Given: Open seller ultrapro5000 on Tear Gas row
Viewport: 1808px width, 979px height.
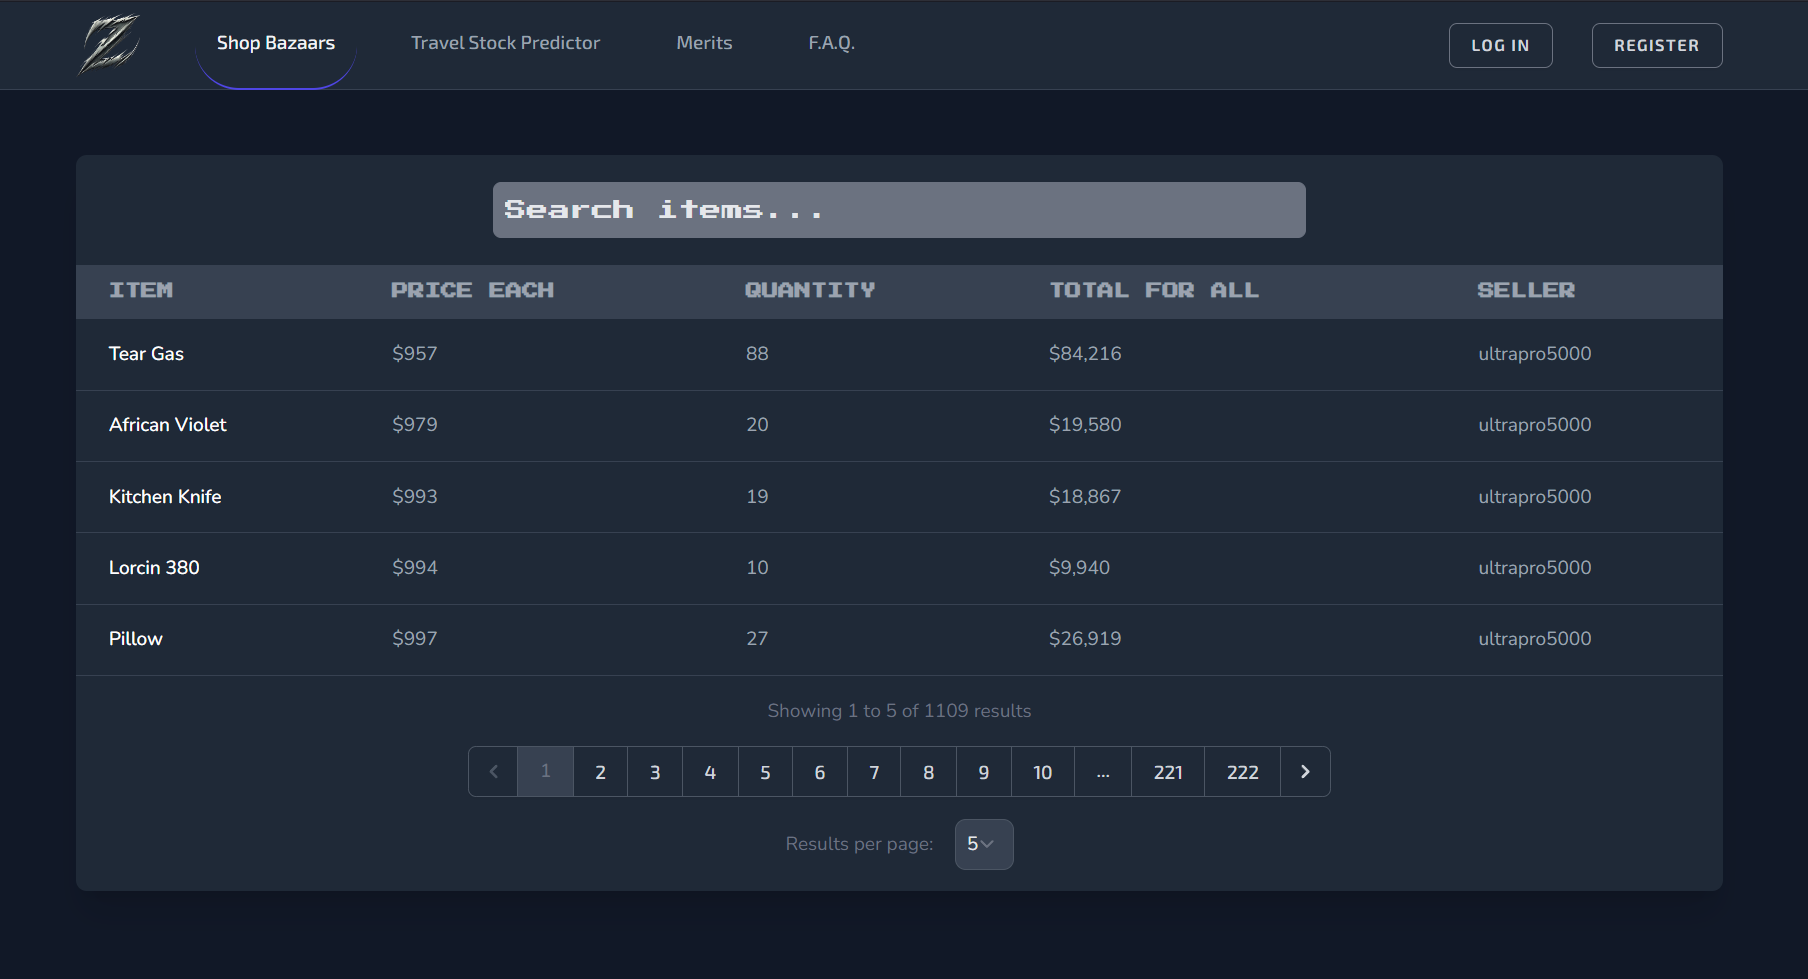Looking at the screenshot, I should [1534, 354].
